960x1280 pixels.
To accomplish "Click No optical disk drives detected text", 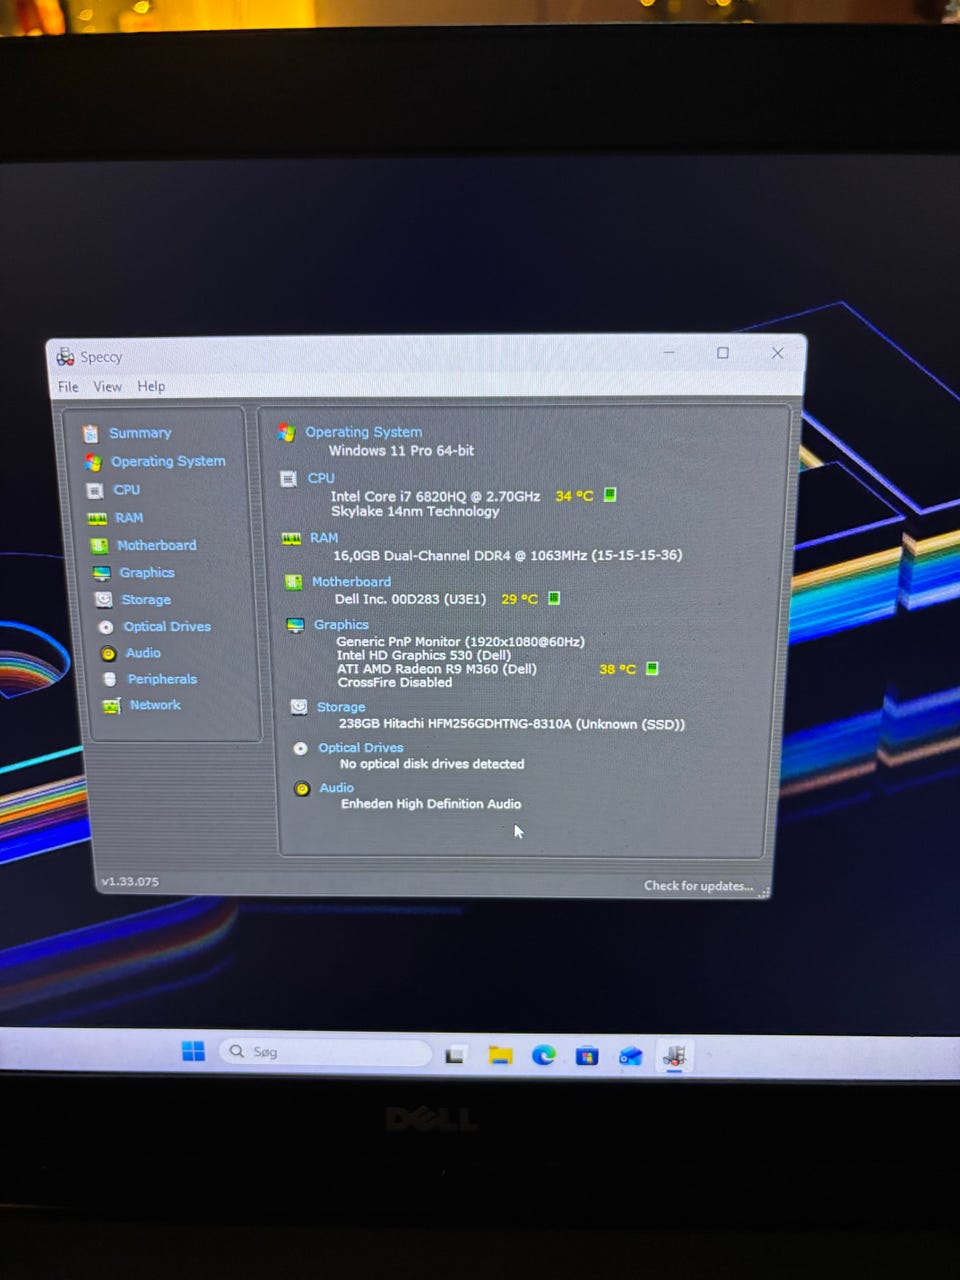I will [x=432, y=764].
